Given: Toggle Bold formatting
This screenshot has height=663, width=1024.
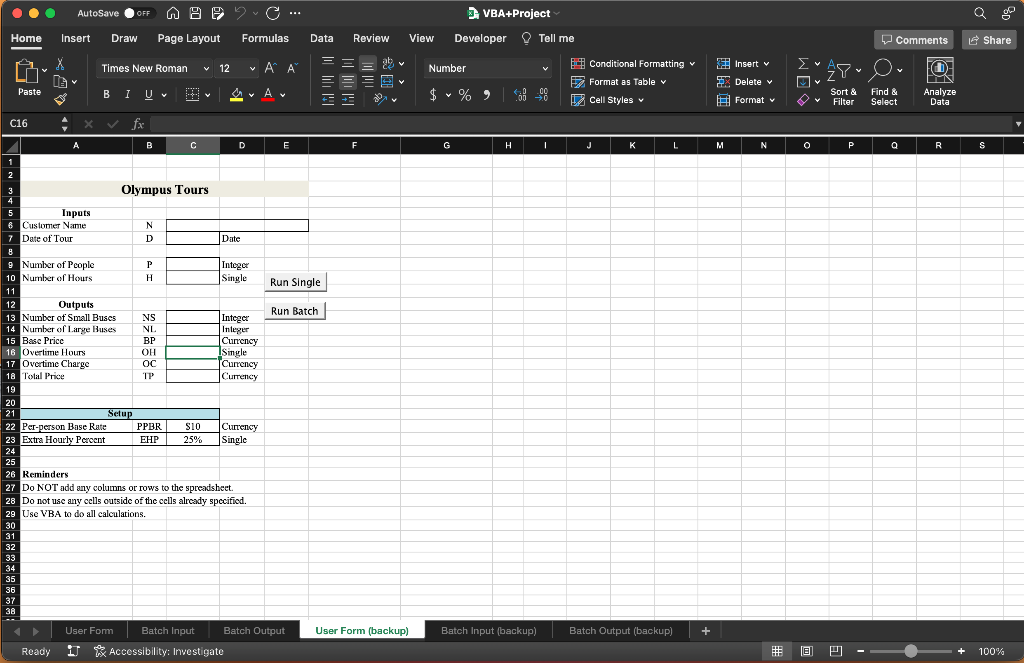Looking at the screenshot, I should point(105,95).
